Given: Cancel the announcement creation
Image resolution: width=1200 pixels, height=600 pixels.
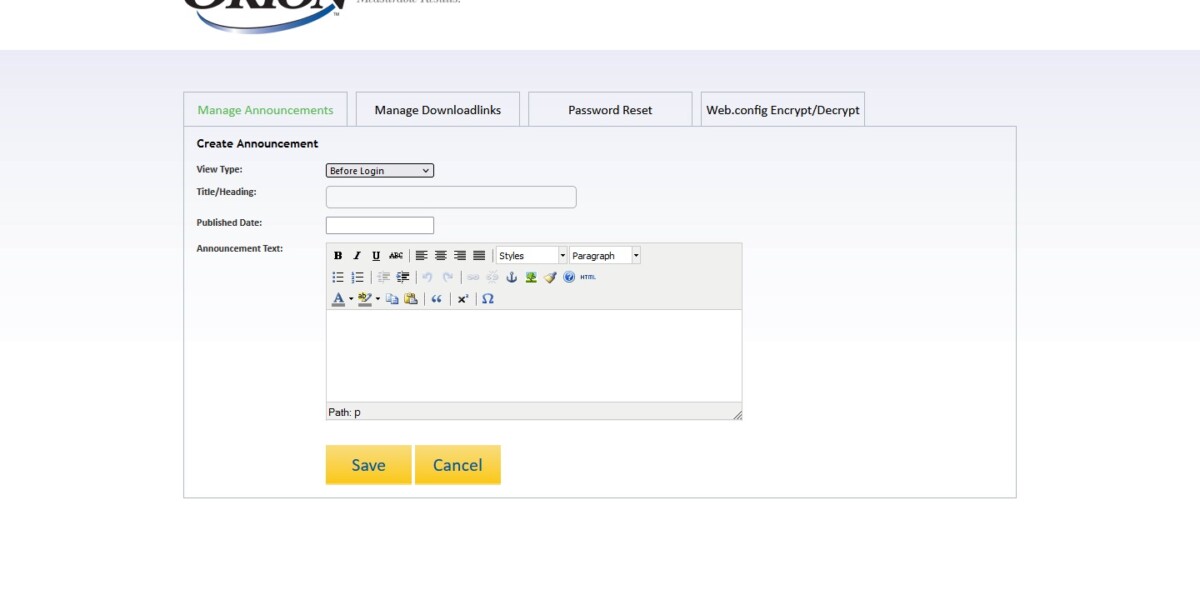Looking at the screenshot, I should pos(457,465).
